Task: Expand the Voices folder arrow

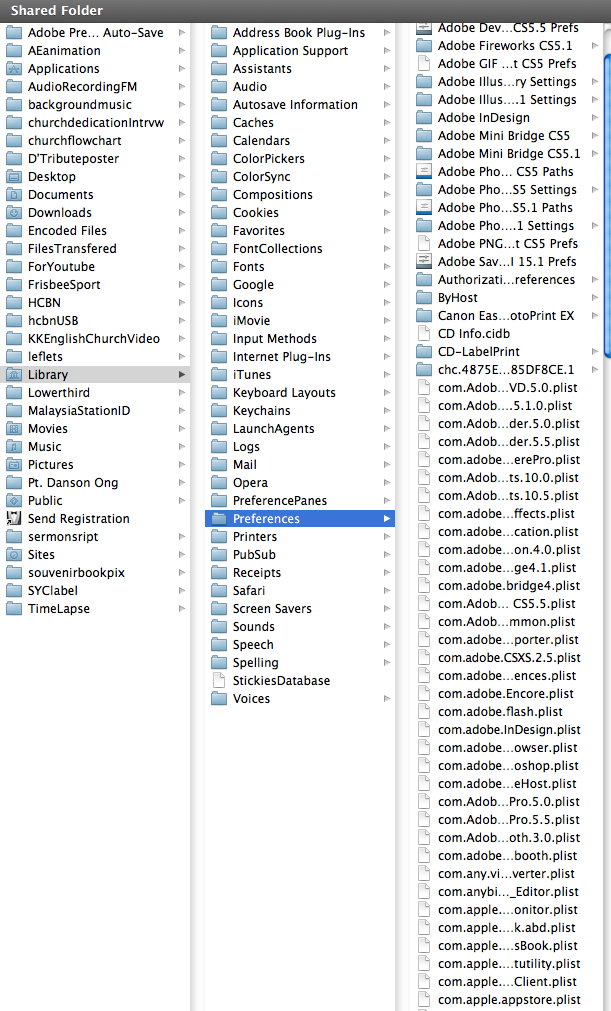Action: tap(387, 698)
